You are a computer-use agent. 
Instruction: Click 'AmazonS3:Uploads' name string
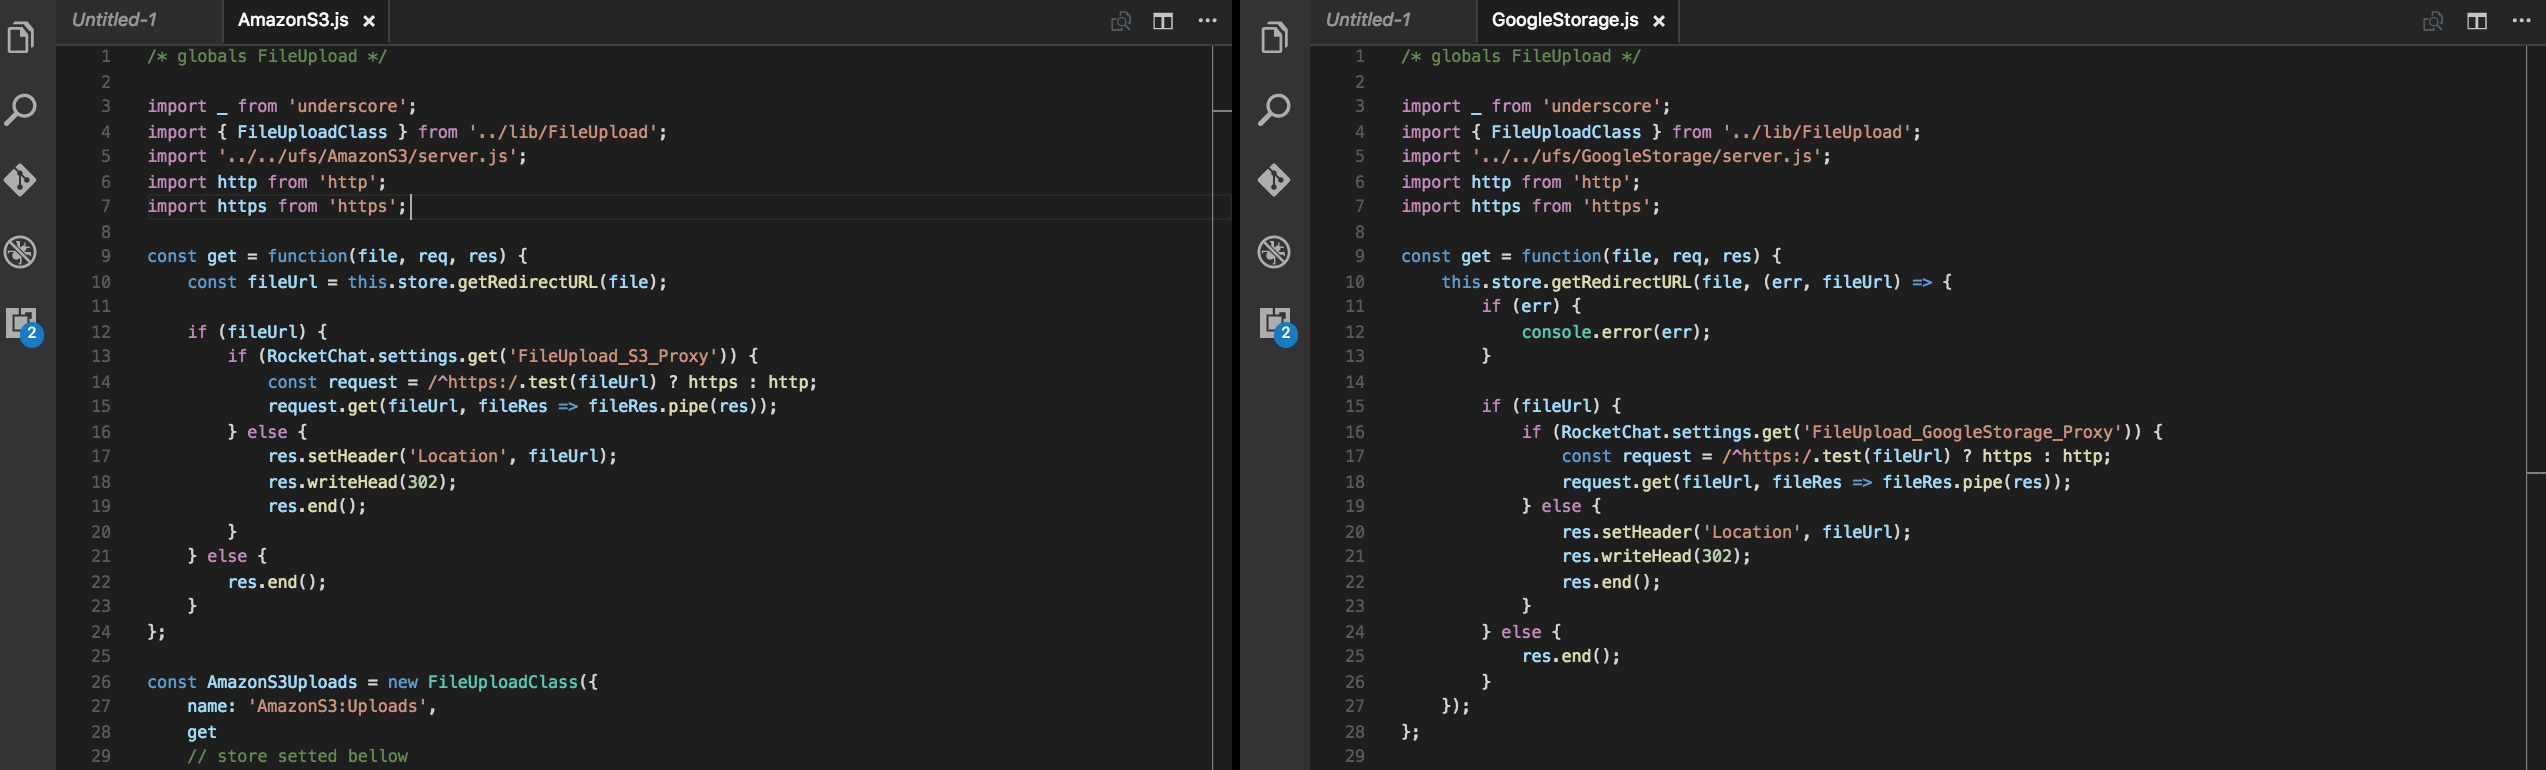click(x=337, y=706)
